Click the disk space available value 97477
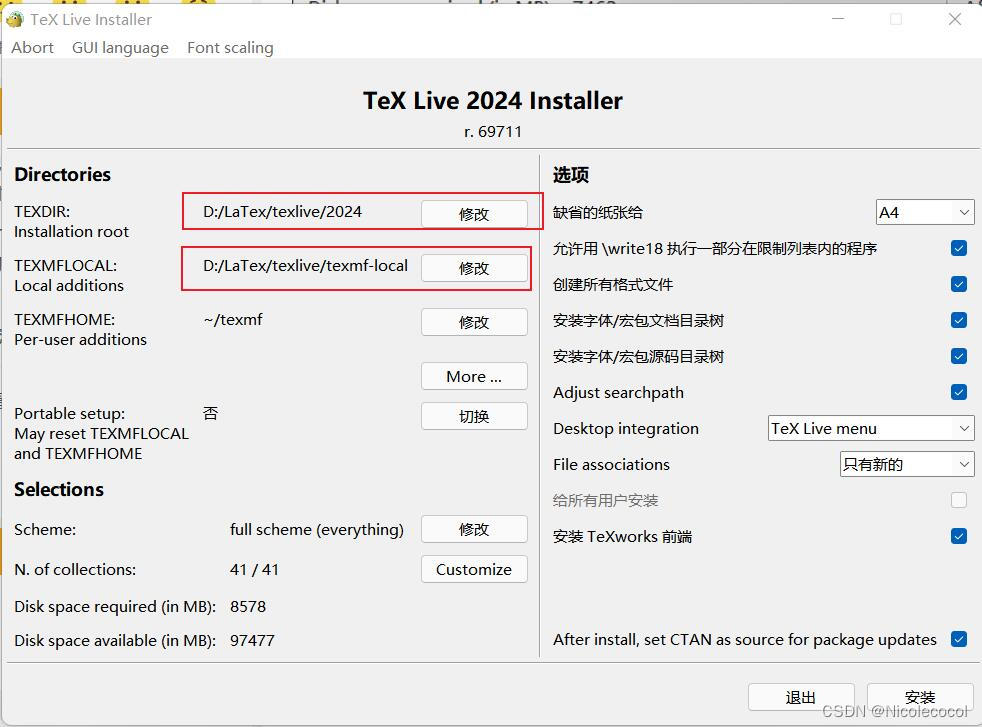This screenshot has width=982, height=727. (x=252, y=641)
